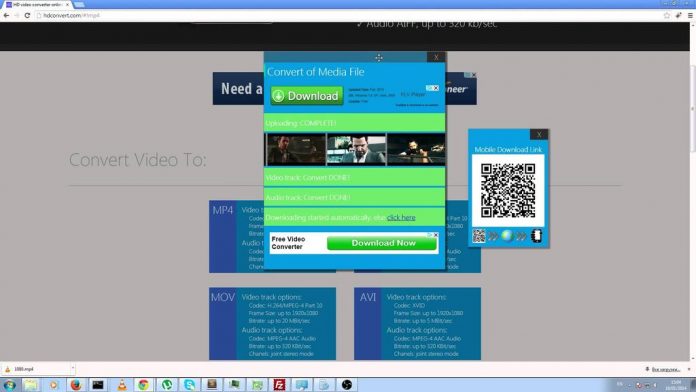The image size is (696, 392).
Task: Follow the "click here" download link
Action: (x=401, y=218)
